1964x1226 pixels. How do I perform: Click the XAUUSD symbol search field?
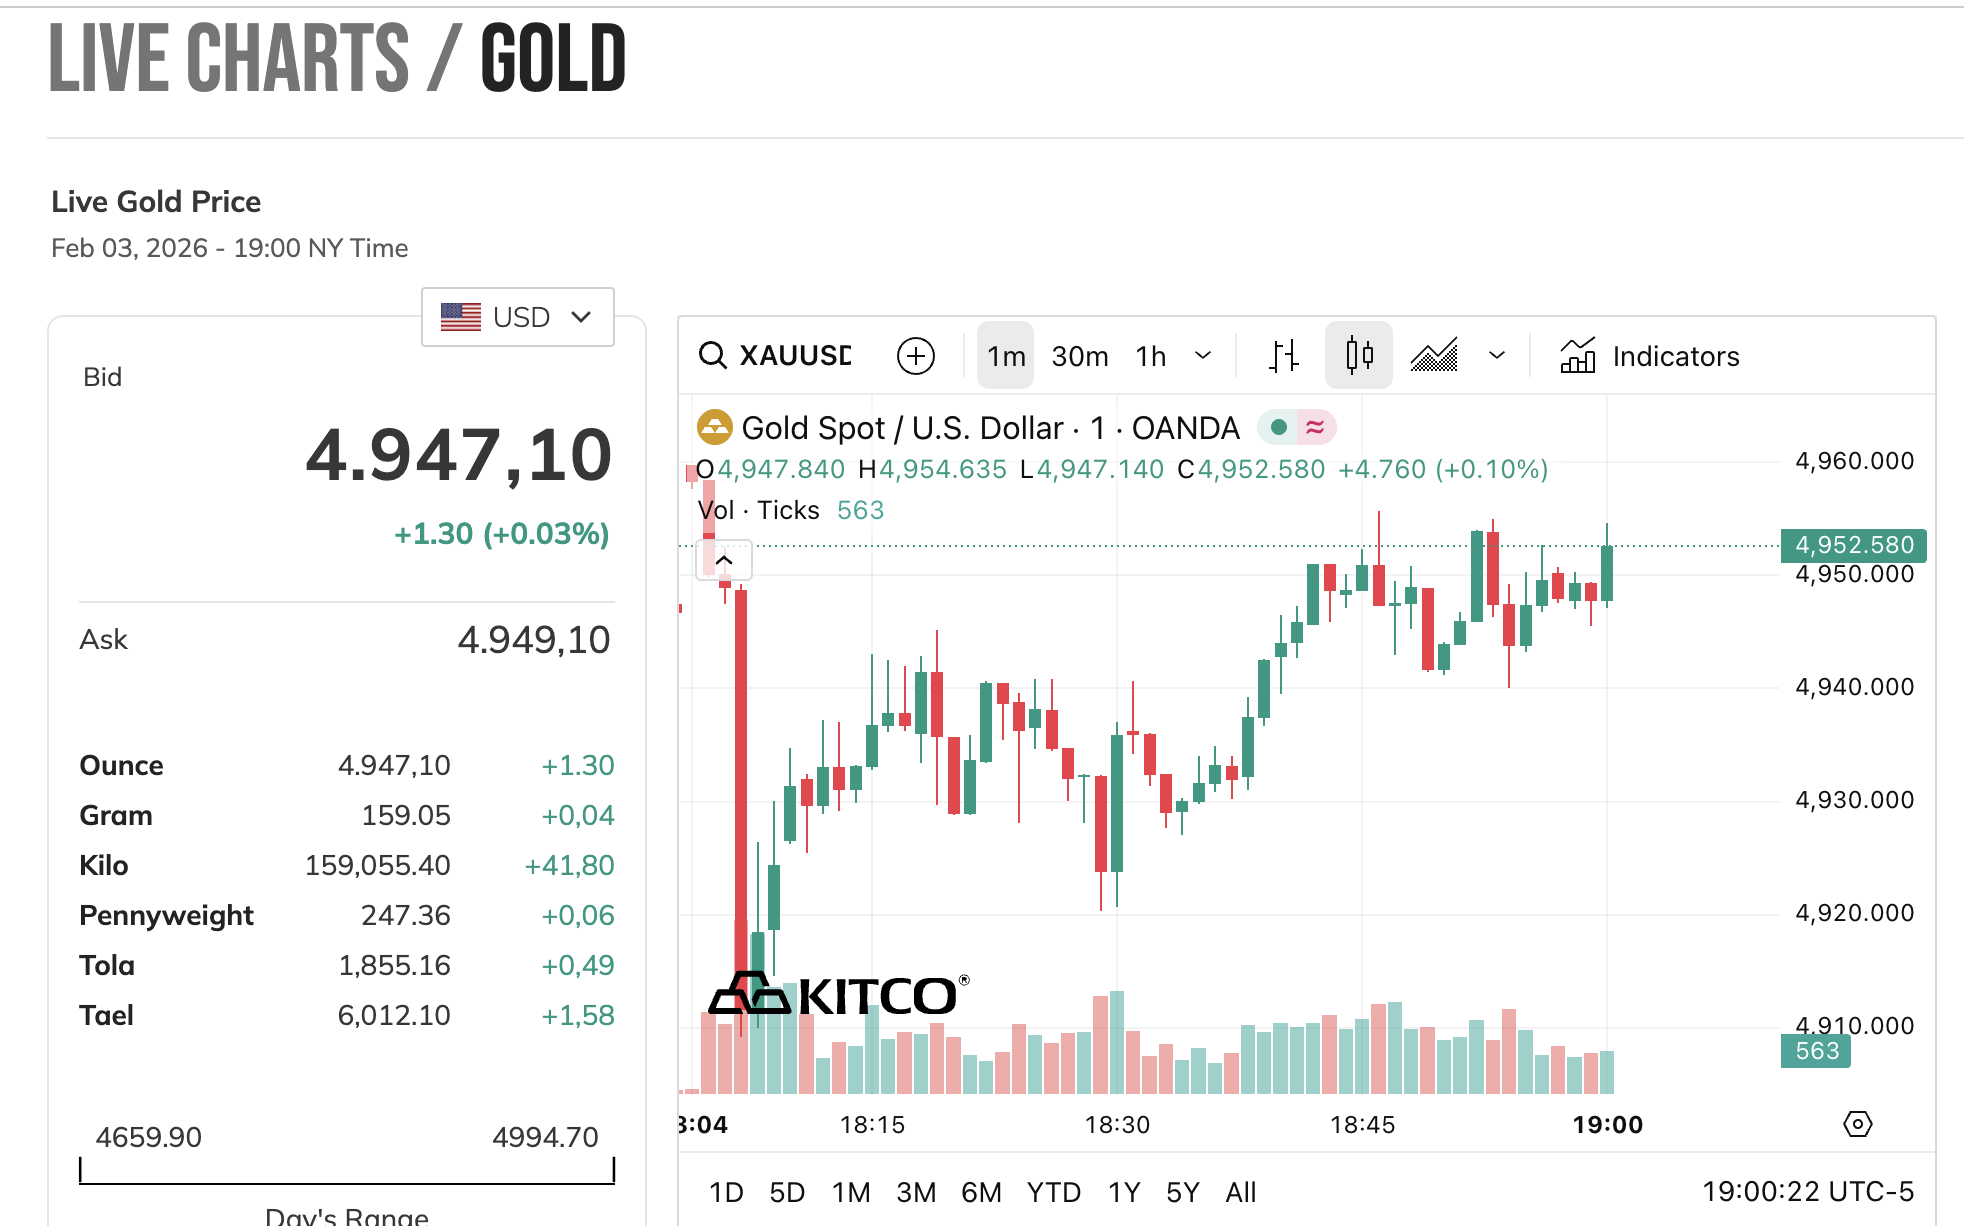point(795,356)
